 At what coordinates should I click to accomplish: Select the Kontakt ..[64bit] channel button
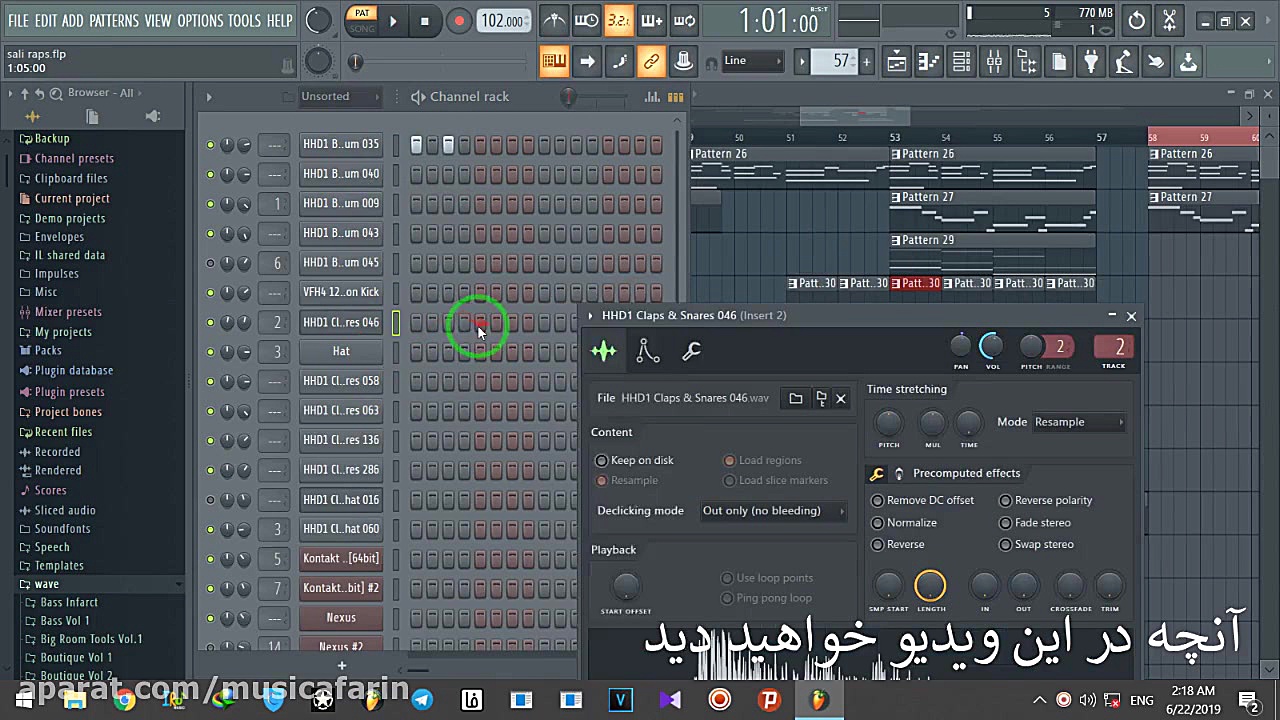pos(341,559)
